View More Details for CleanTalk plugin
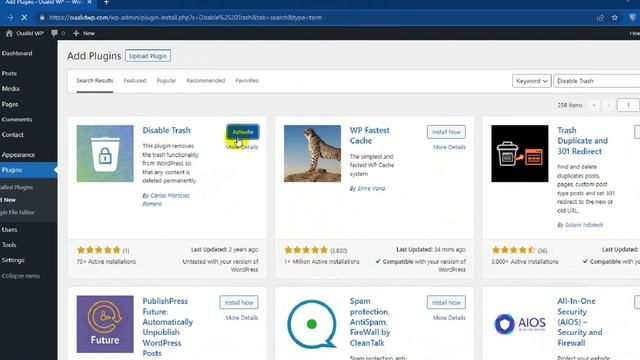The image size is (640, 360). [449, 318]
